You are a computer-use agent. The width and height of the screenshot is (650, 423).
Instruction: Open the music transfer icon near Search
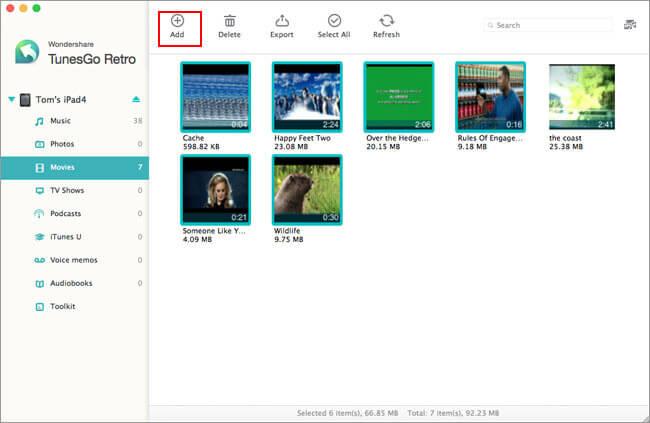coord(630,25)
